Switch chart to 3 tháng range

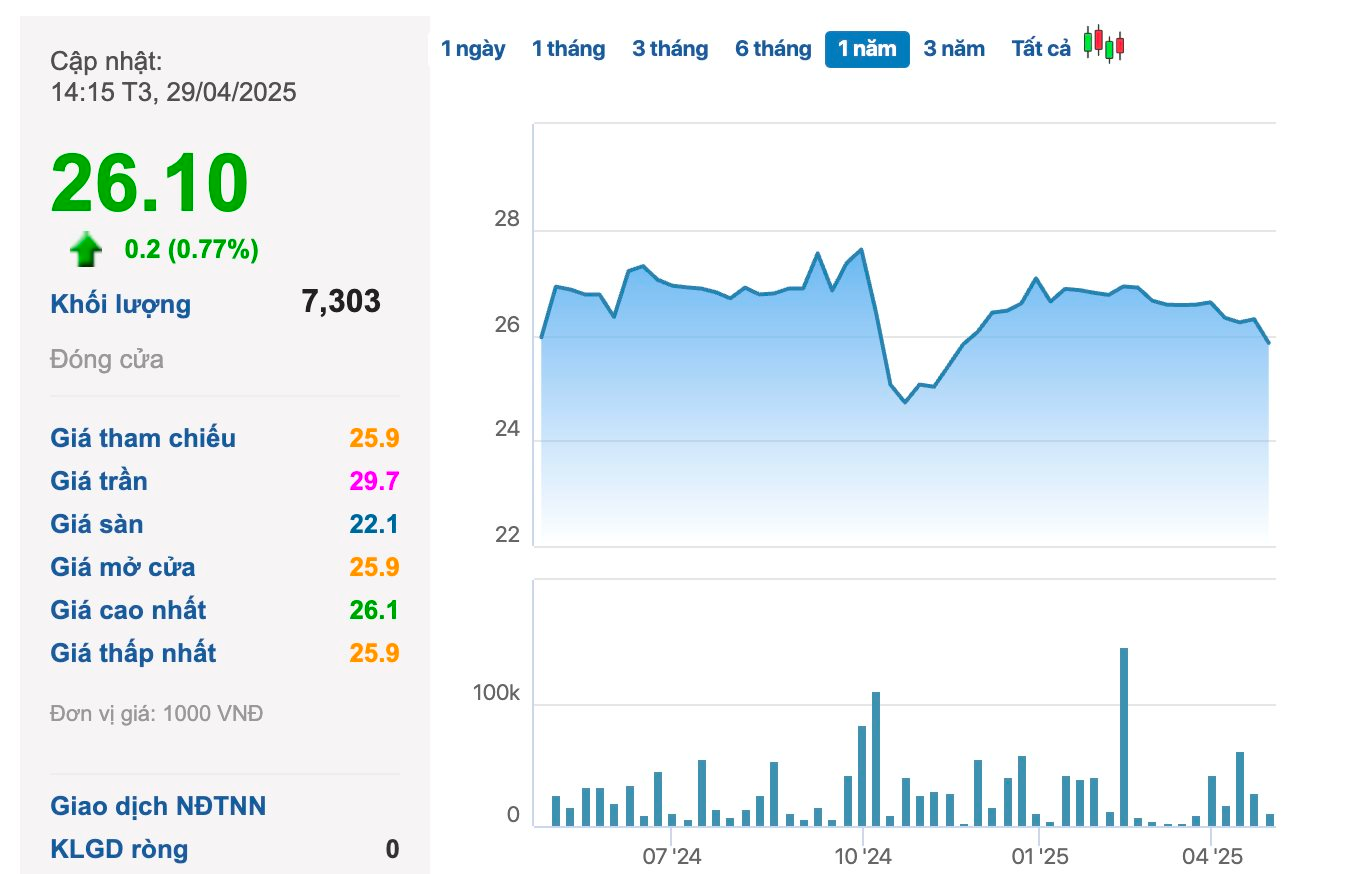tap(670, 49)
